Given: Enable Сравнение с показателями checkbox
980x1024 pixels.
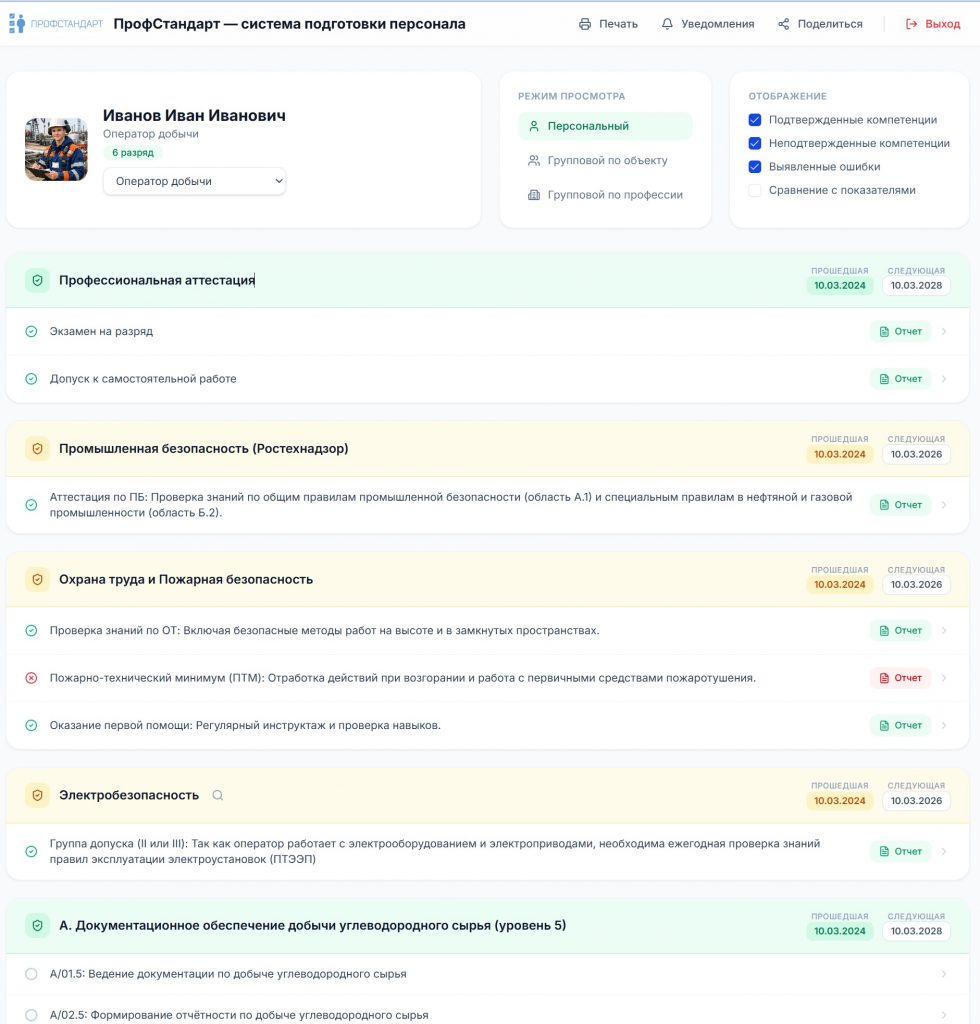Looking at the screenshot, I should click(x=755, y=190).
